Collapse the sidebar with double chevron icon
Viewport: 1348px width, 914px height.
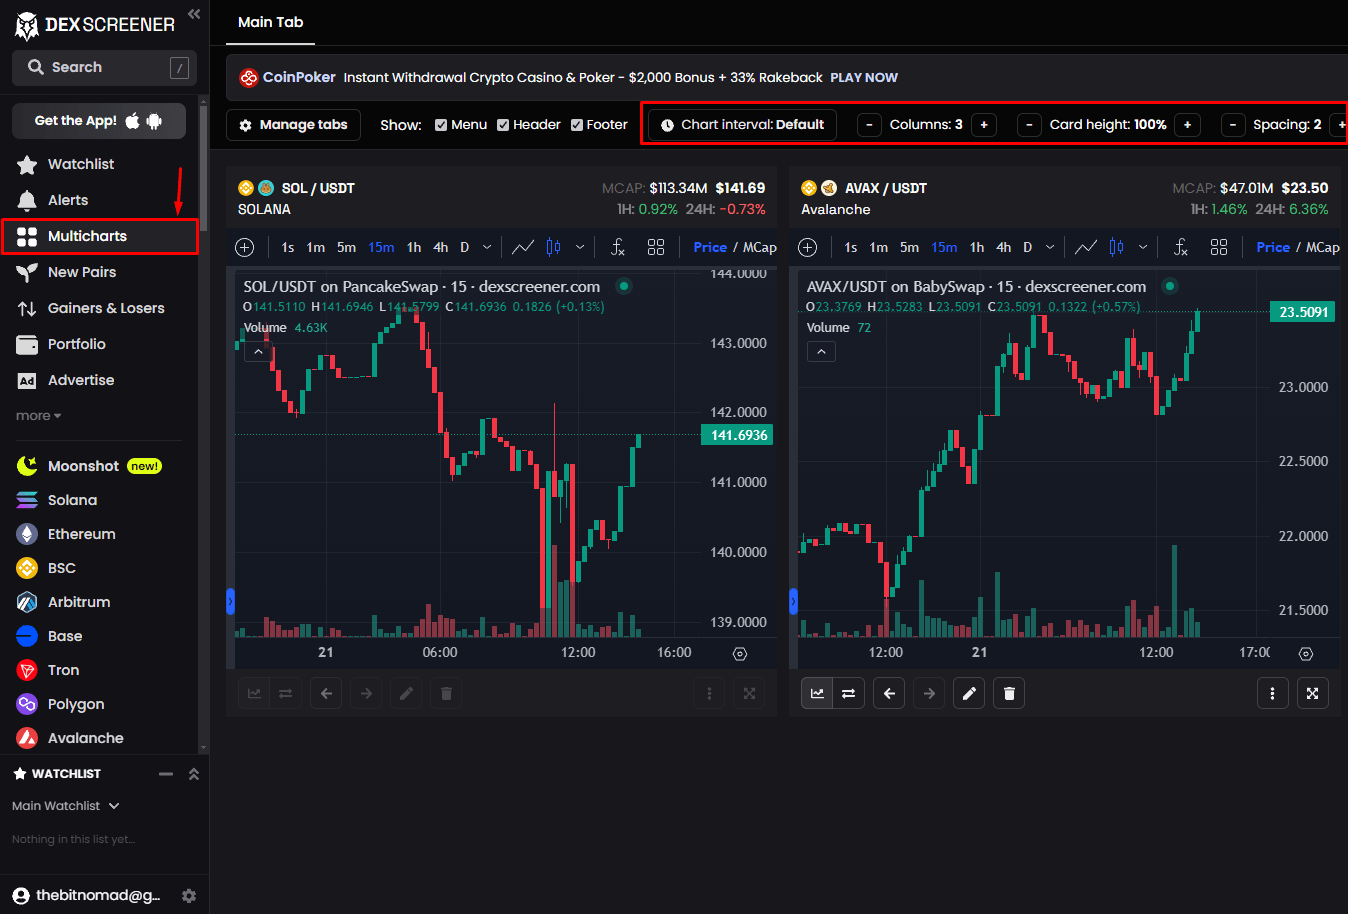coord(194,14)
